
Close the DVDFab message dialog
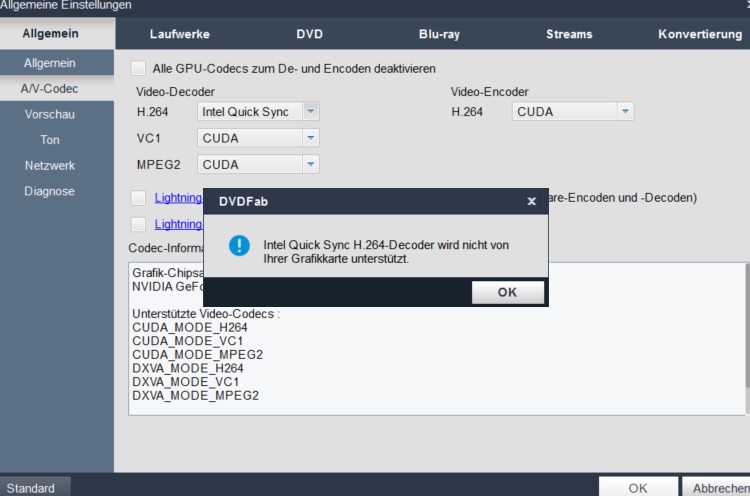pyautogui.click(x=531, y=201)
